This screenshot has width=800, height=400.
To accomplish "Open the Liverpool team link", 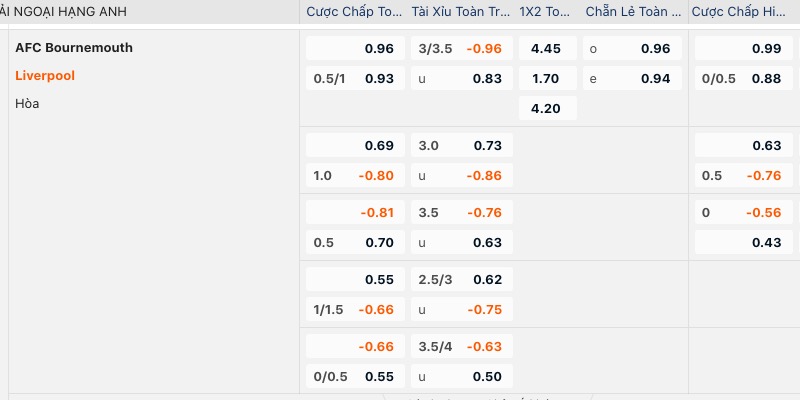I will [x=45, y=76].
